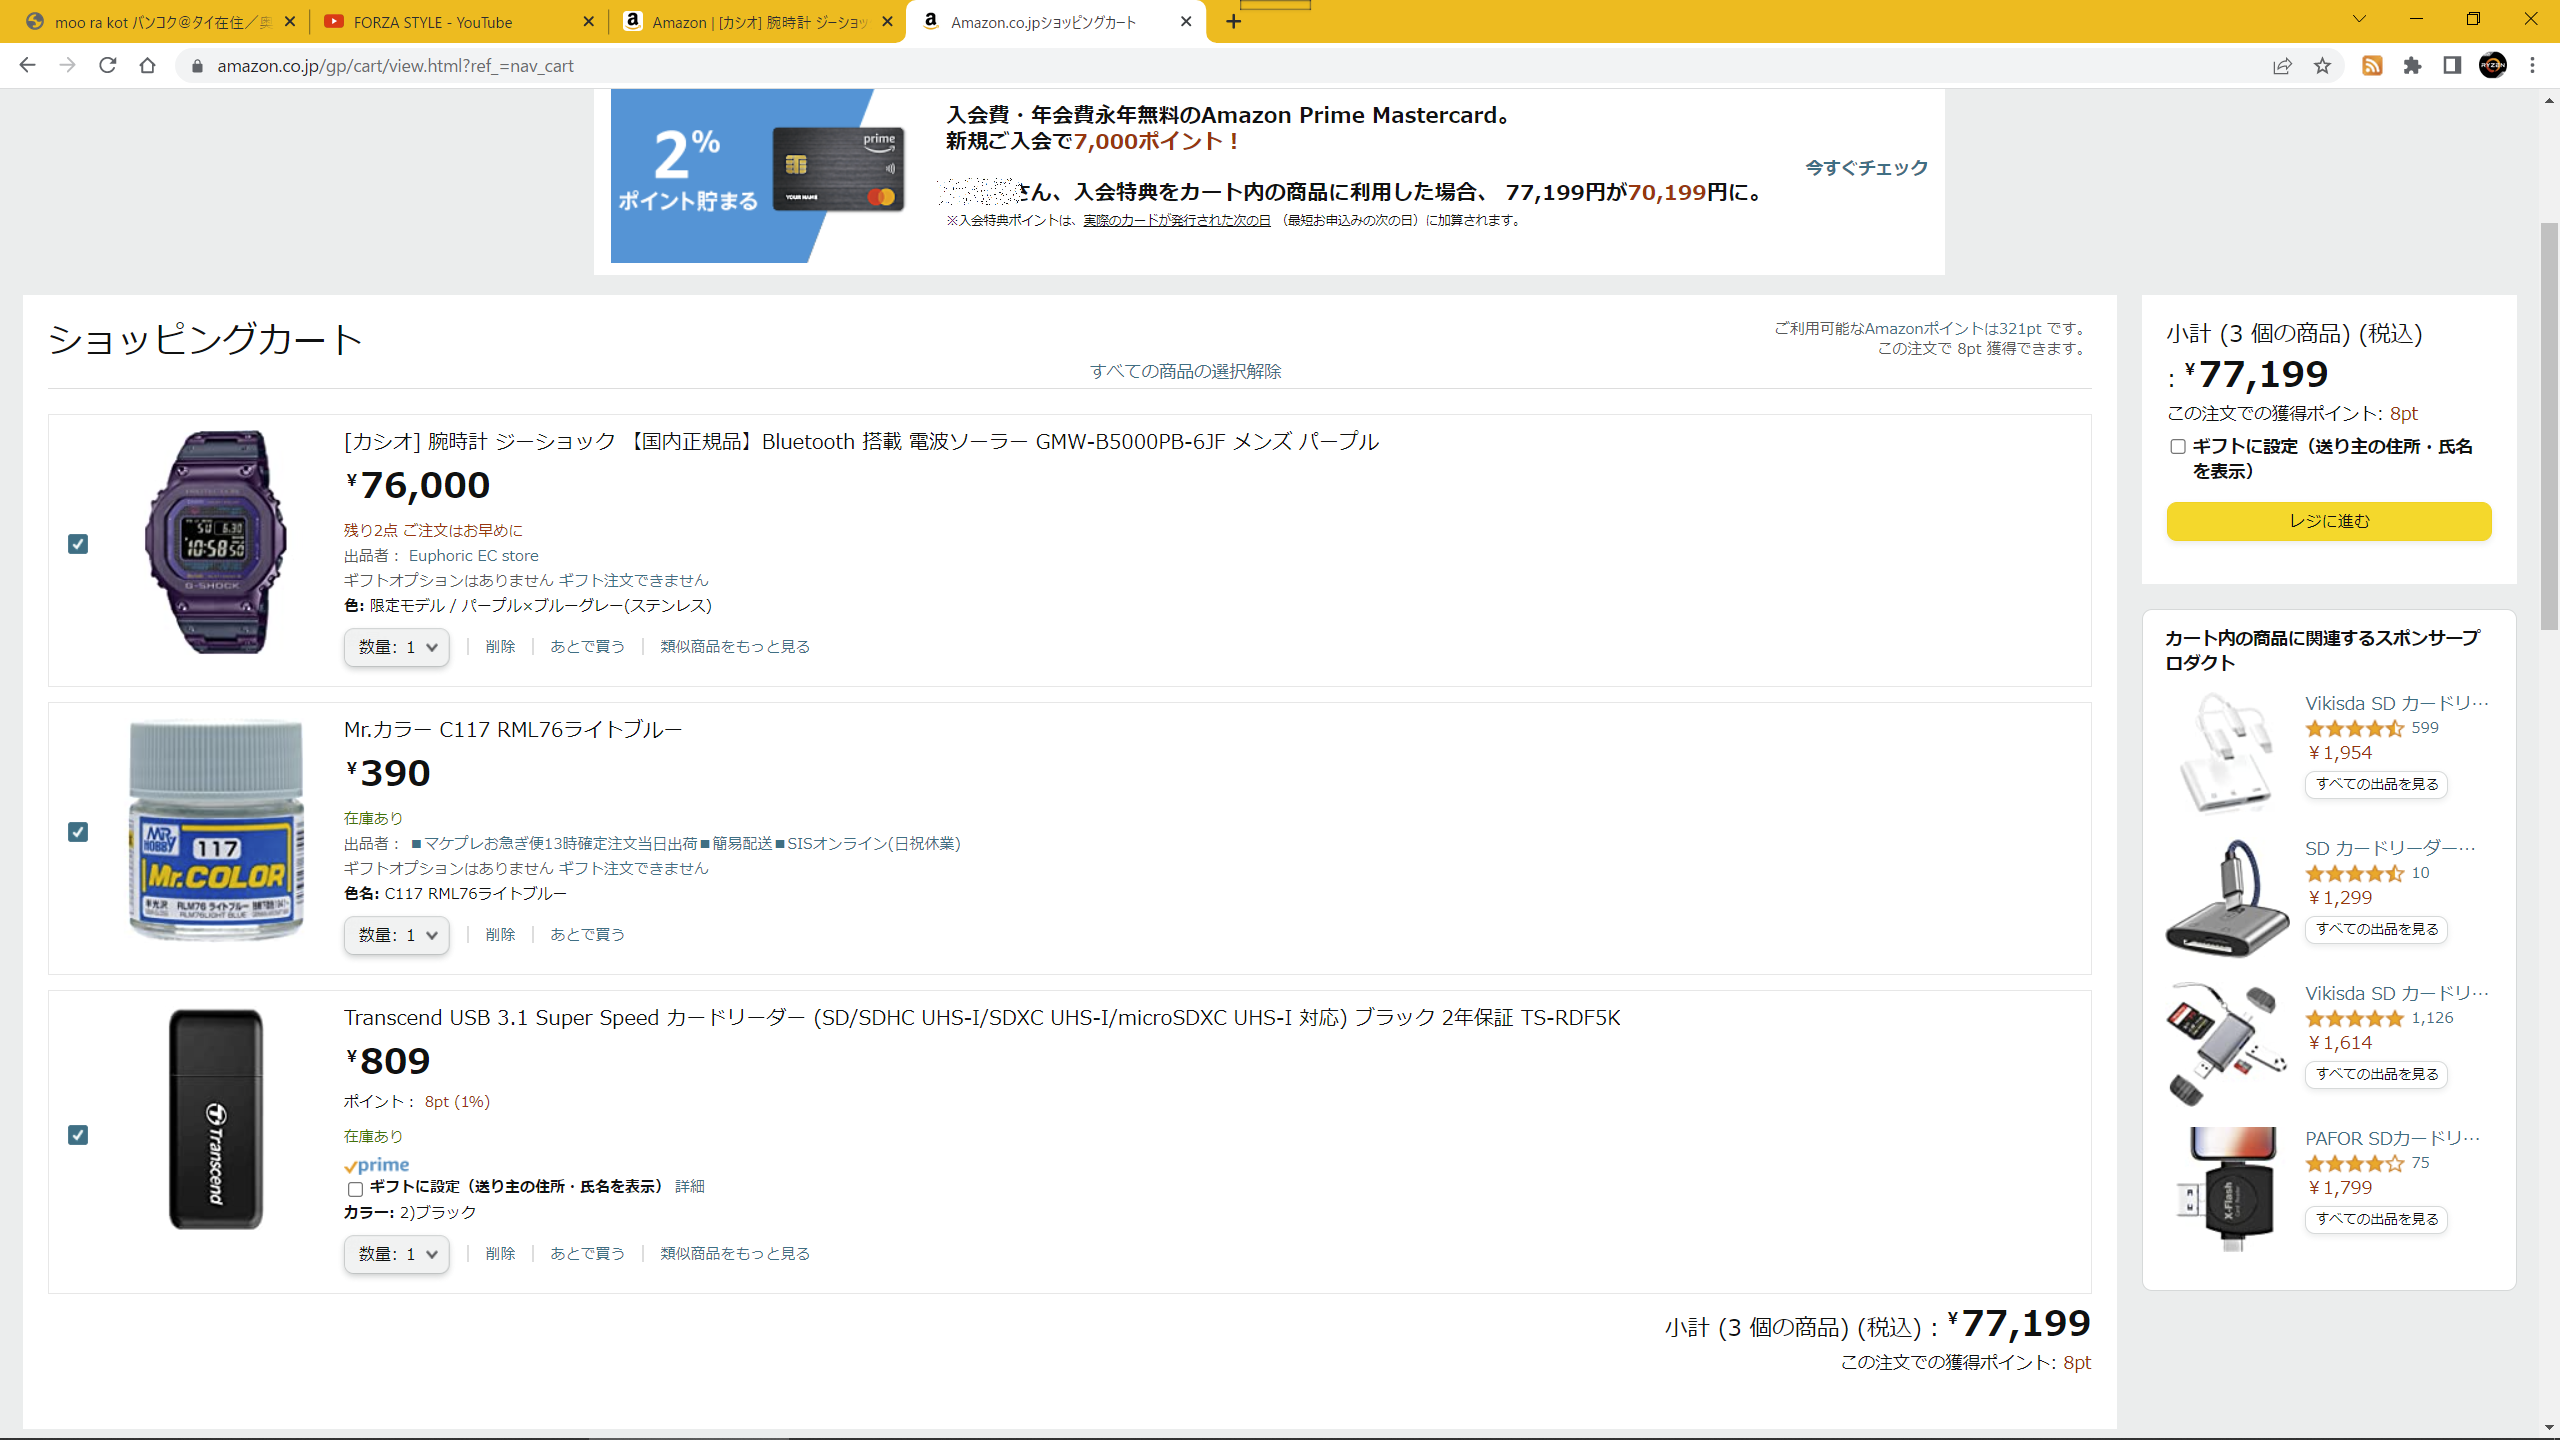This screenshot has height=1440, width=2560.
Task: Open the Chrome profile avatar
Action: [2493, 66]
